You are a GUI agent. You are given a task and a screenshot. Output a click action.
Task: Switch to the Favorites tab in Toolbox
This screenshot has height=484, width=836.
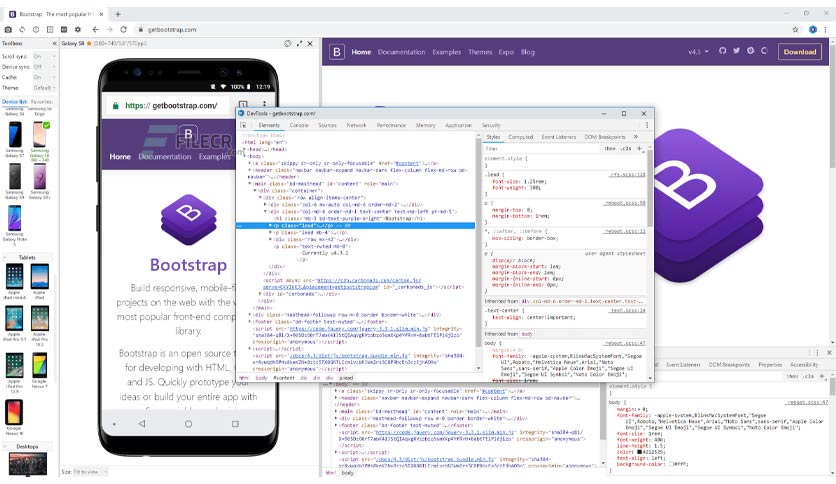pos(41,102)
